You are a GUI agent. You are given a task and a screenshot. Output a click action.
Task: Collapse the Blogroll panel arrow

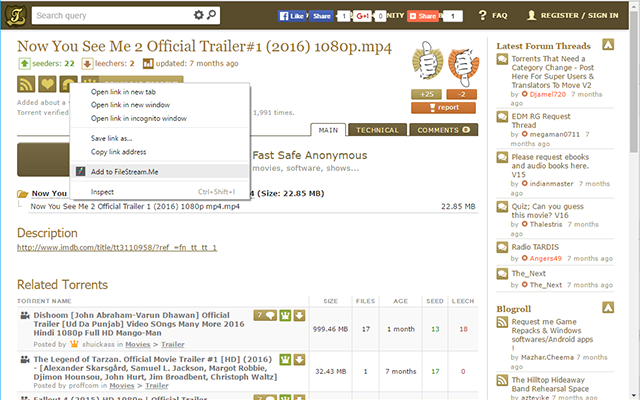[x=608, y=307]
